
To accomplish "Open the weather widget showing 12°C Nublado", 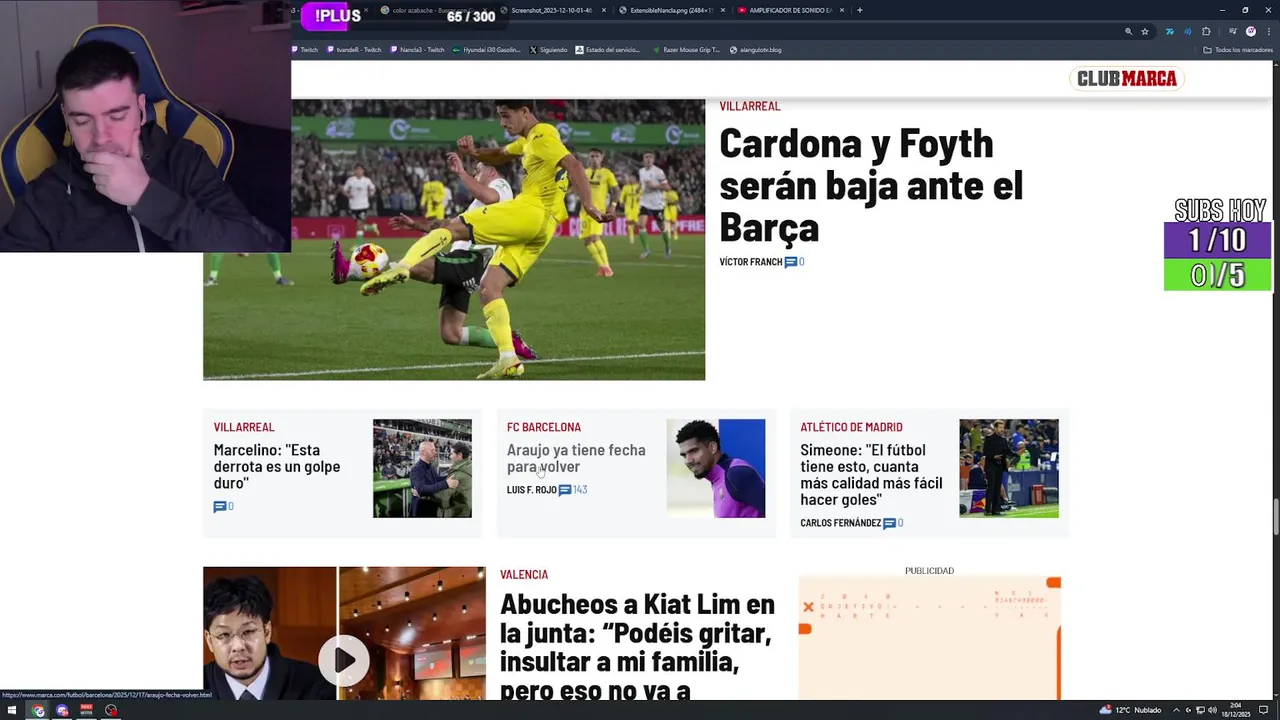I will (1130, 710).
